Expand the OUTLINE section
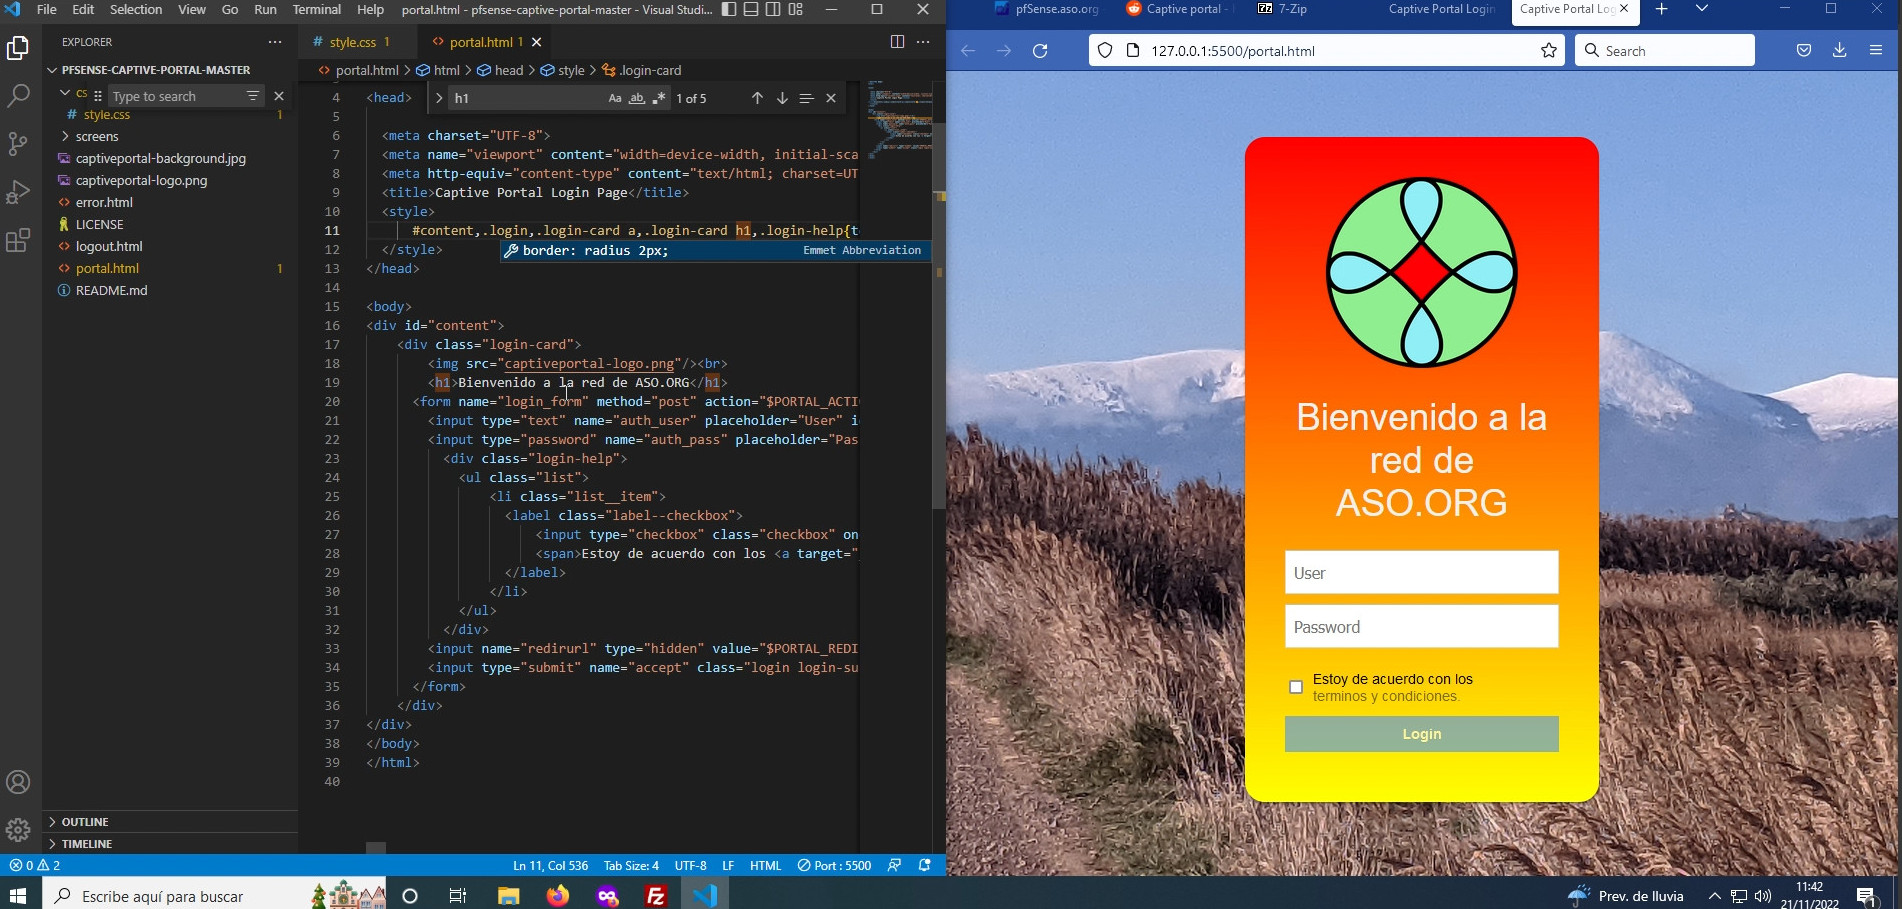This screenshot has width=1902, height=909. (x=85, y=822)
